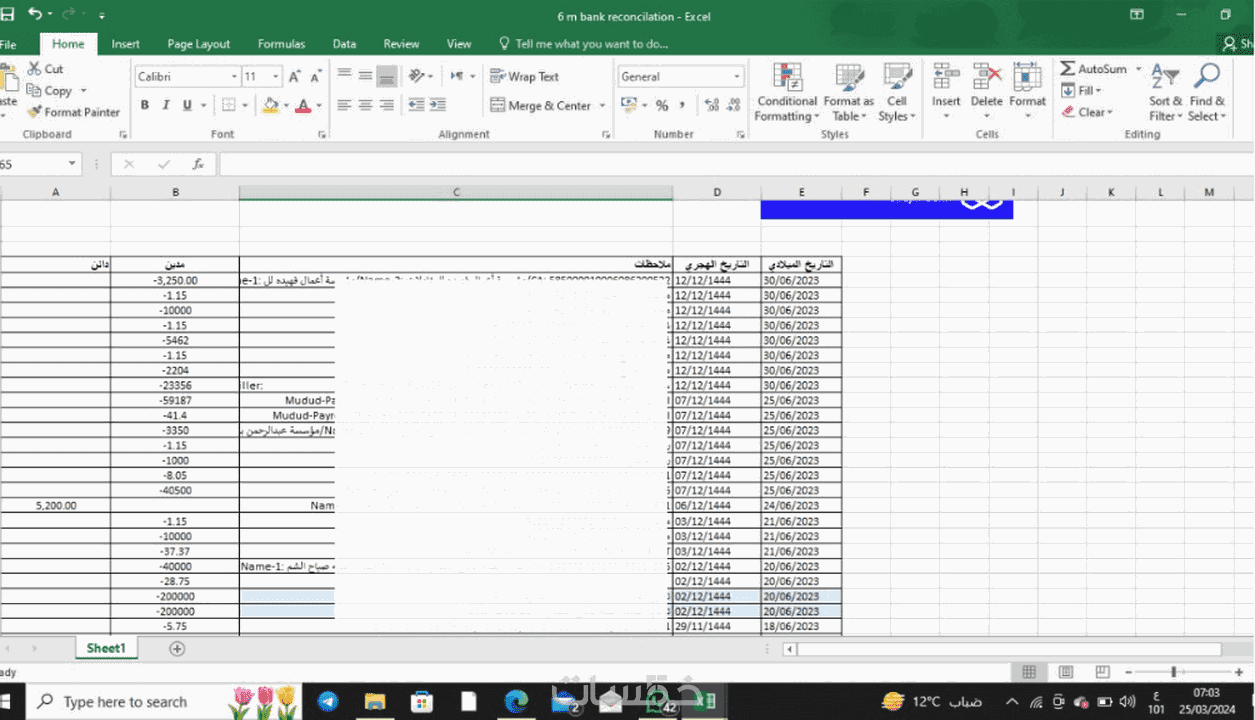The image size is (1255, 720).
Task: Open Conditional Formatting options
Action: click(787, 93)
